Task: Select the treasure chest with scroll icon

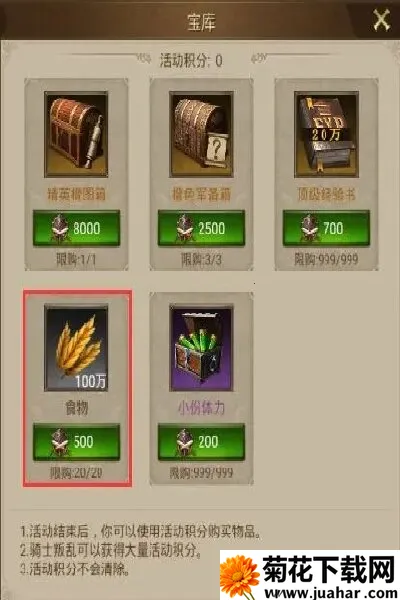Action: tap(76, 134)
